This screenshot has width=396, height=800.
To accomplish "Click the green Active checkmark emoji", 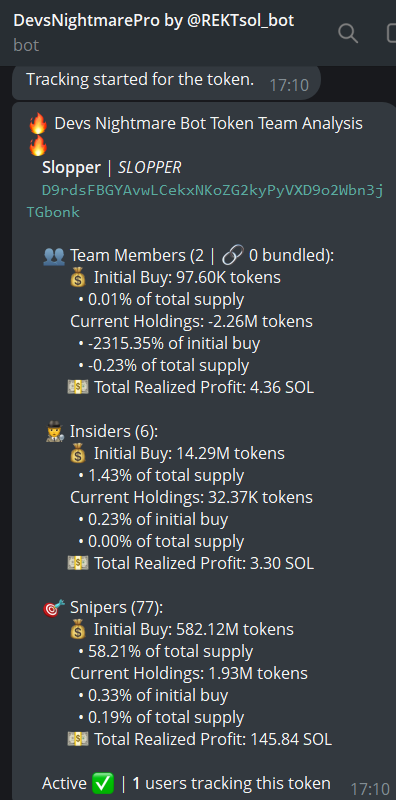I will tap(103, 783).
